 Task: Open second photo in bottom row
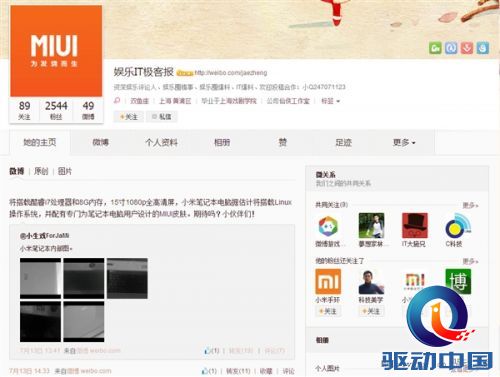coord(84,322)
